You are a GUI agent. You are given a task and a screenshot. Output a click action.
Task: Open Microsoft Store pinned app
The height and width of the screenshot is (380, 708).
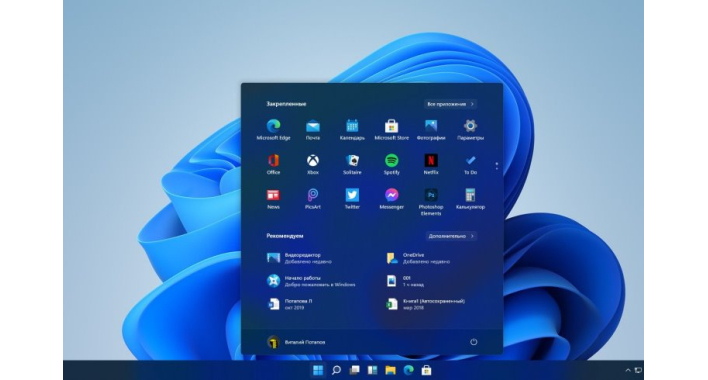[391, 130]
